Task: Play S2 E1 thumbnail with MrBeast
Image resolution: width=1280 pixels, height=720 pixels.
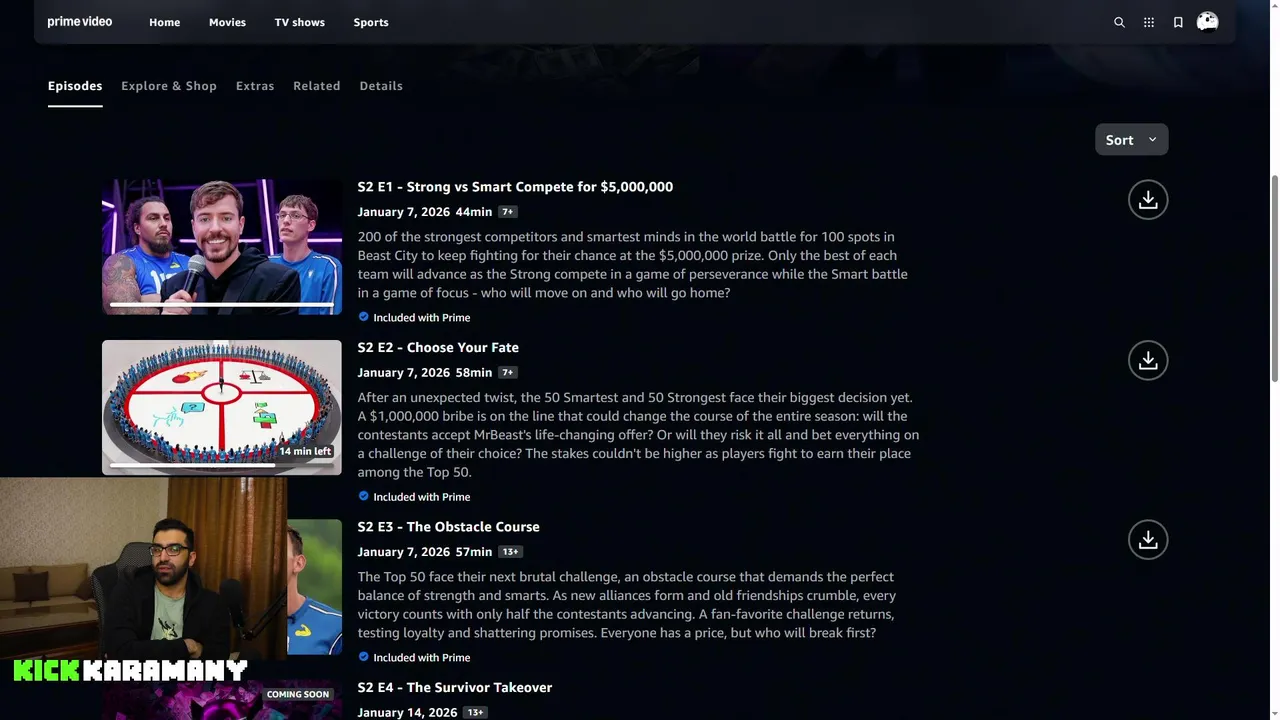Action: coord(222,247)
